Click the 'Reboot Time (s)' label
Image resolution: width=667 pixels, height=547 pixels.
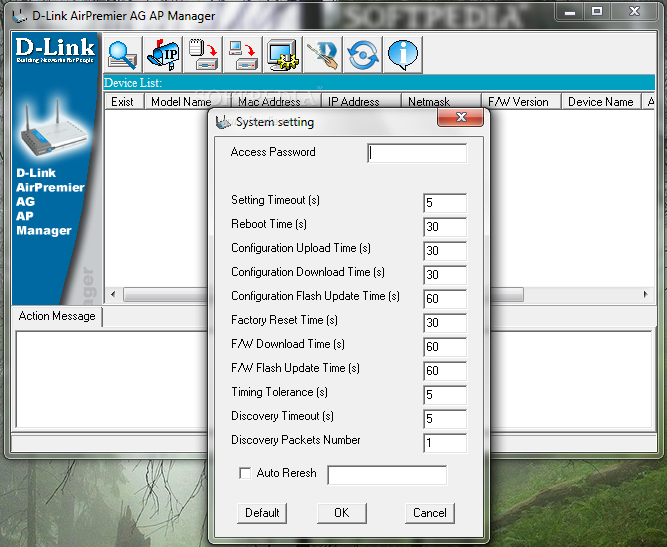click(x=269, y=224)
